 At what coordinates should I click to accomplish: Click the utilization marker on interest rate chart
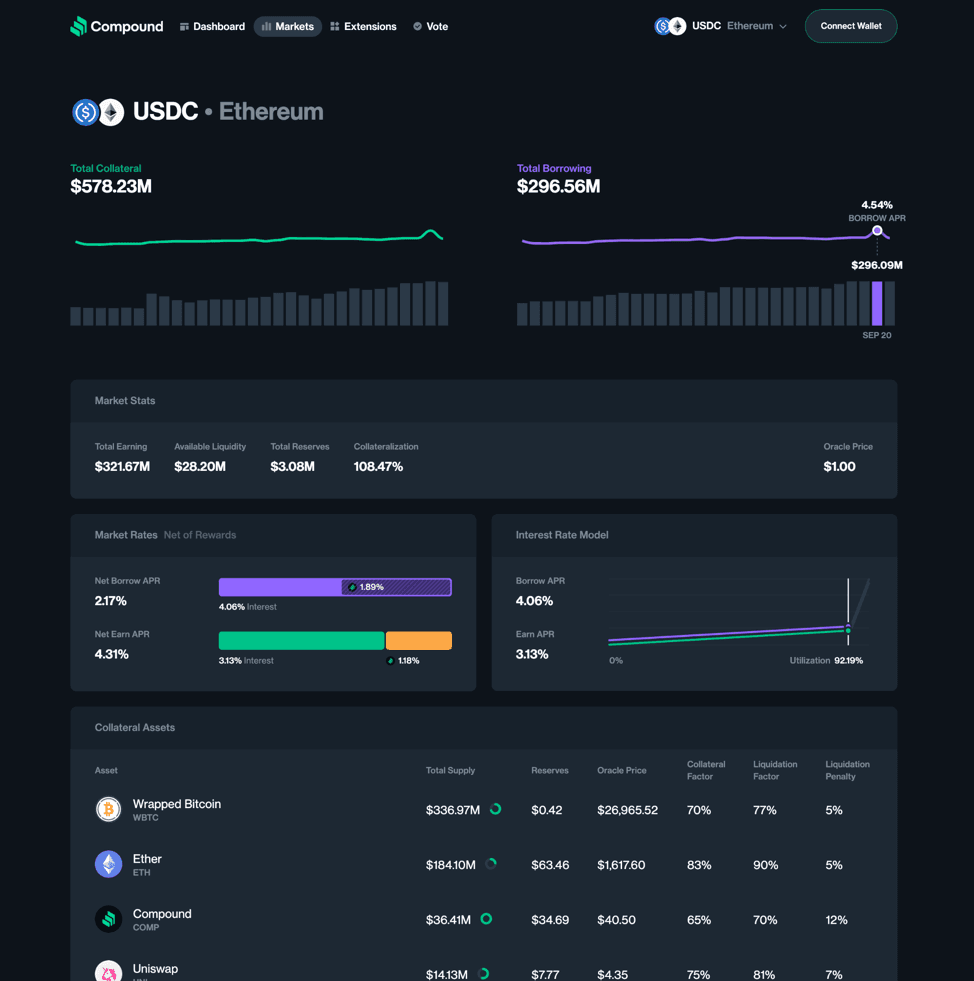848,629
